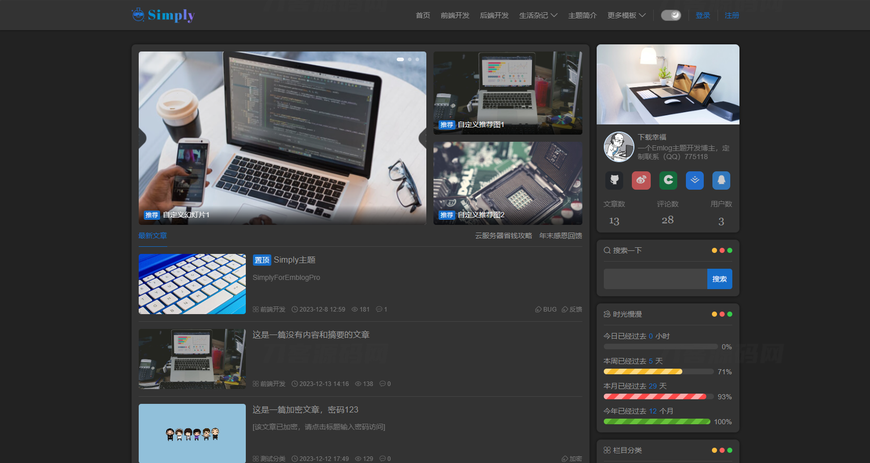Click the red Weibo social icon
This screenshot has height=463, width=870.
coord(641,181)
